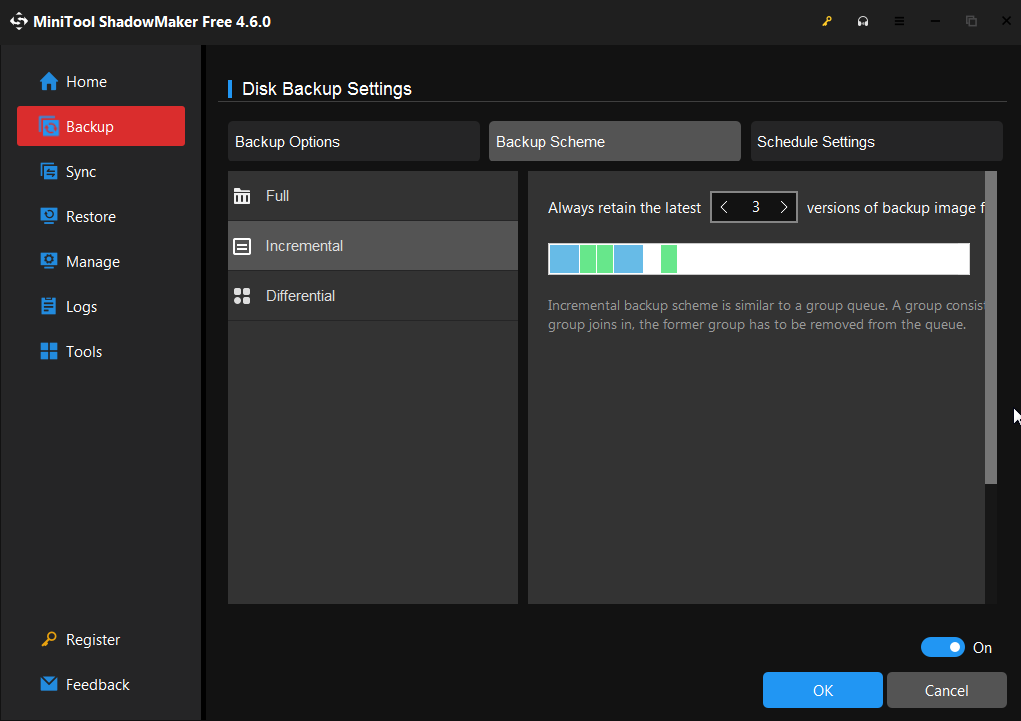1021x721 pixels.
Task: Click the Tools grid icon
Action: [49, 351]
